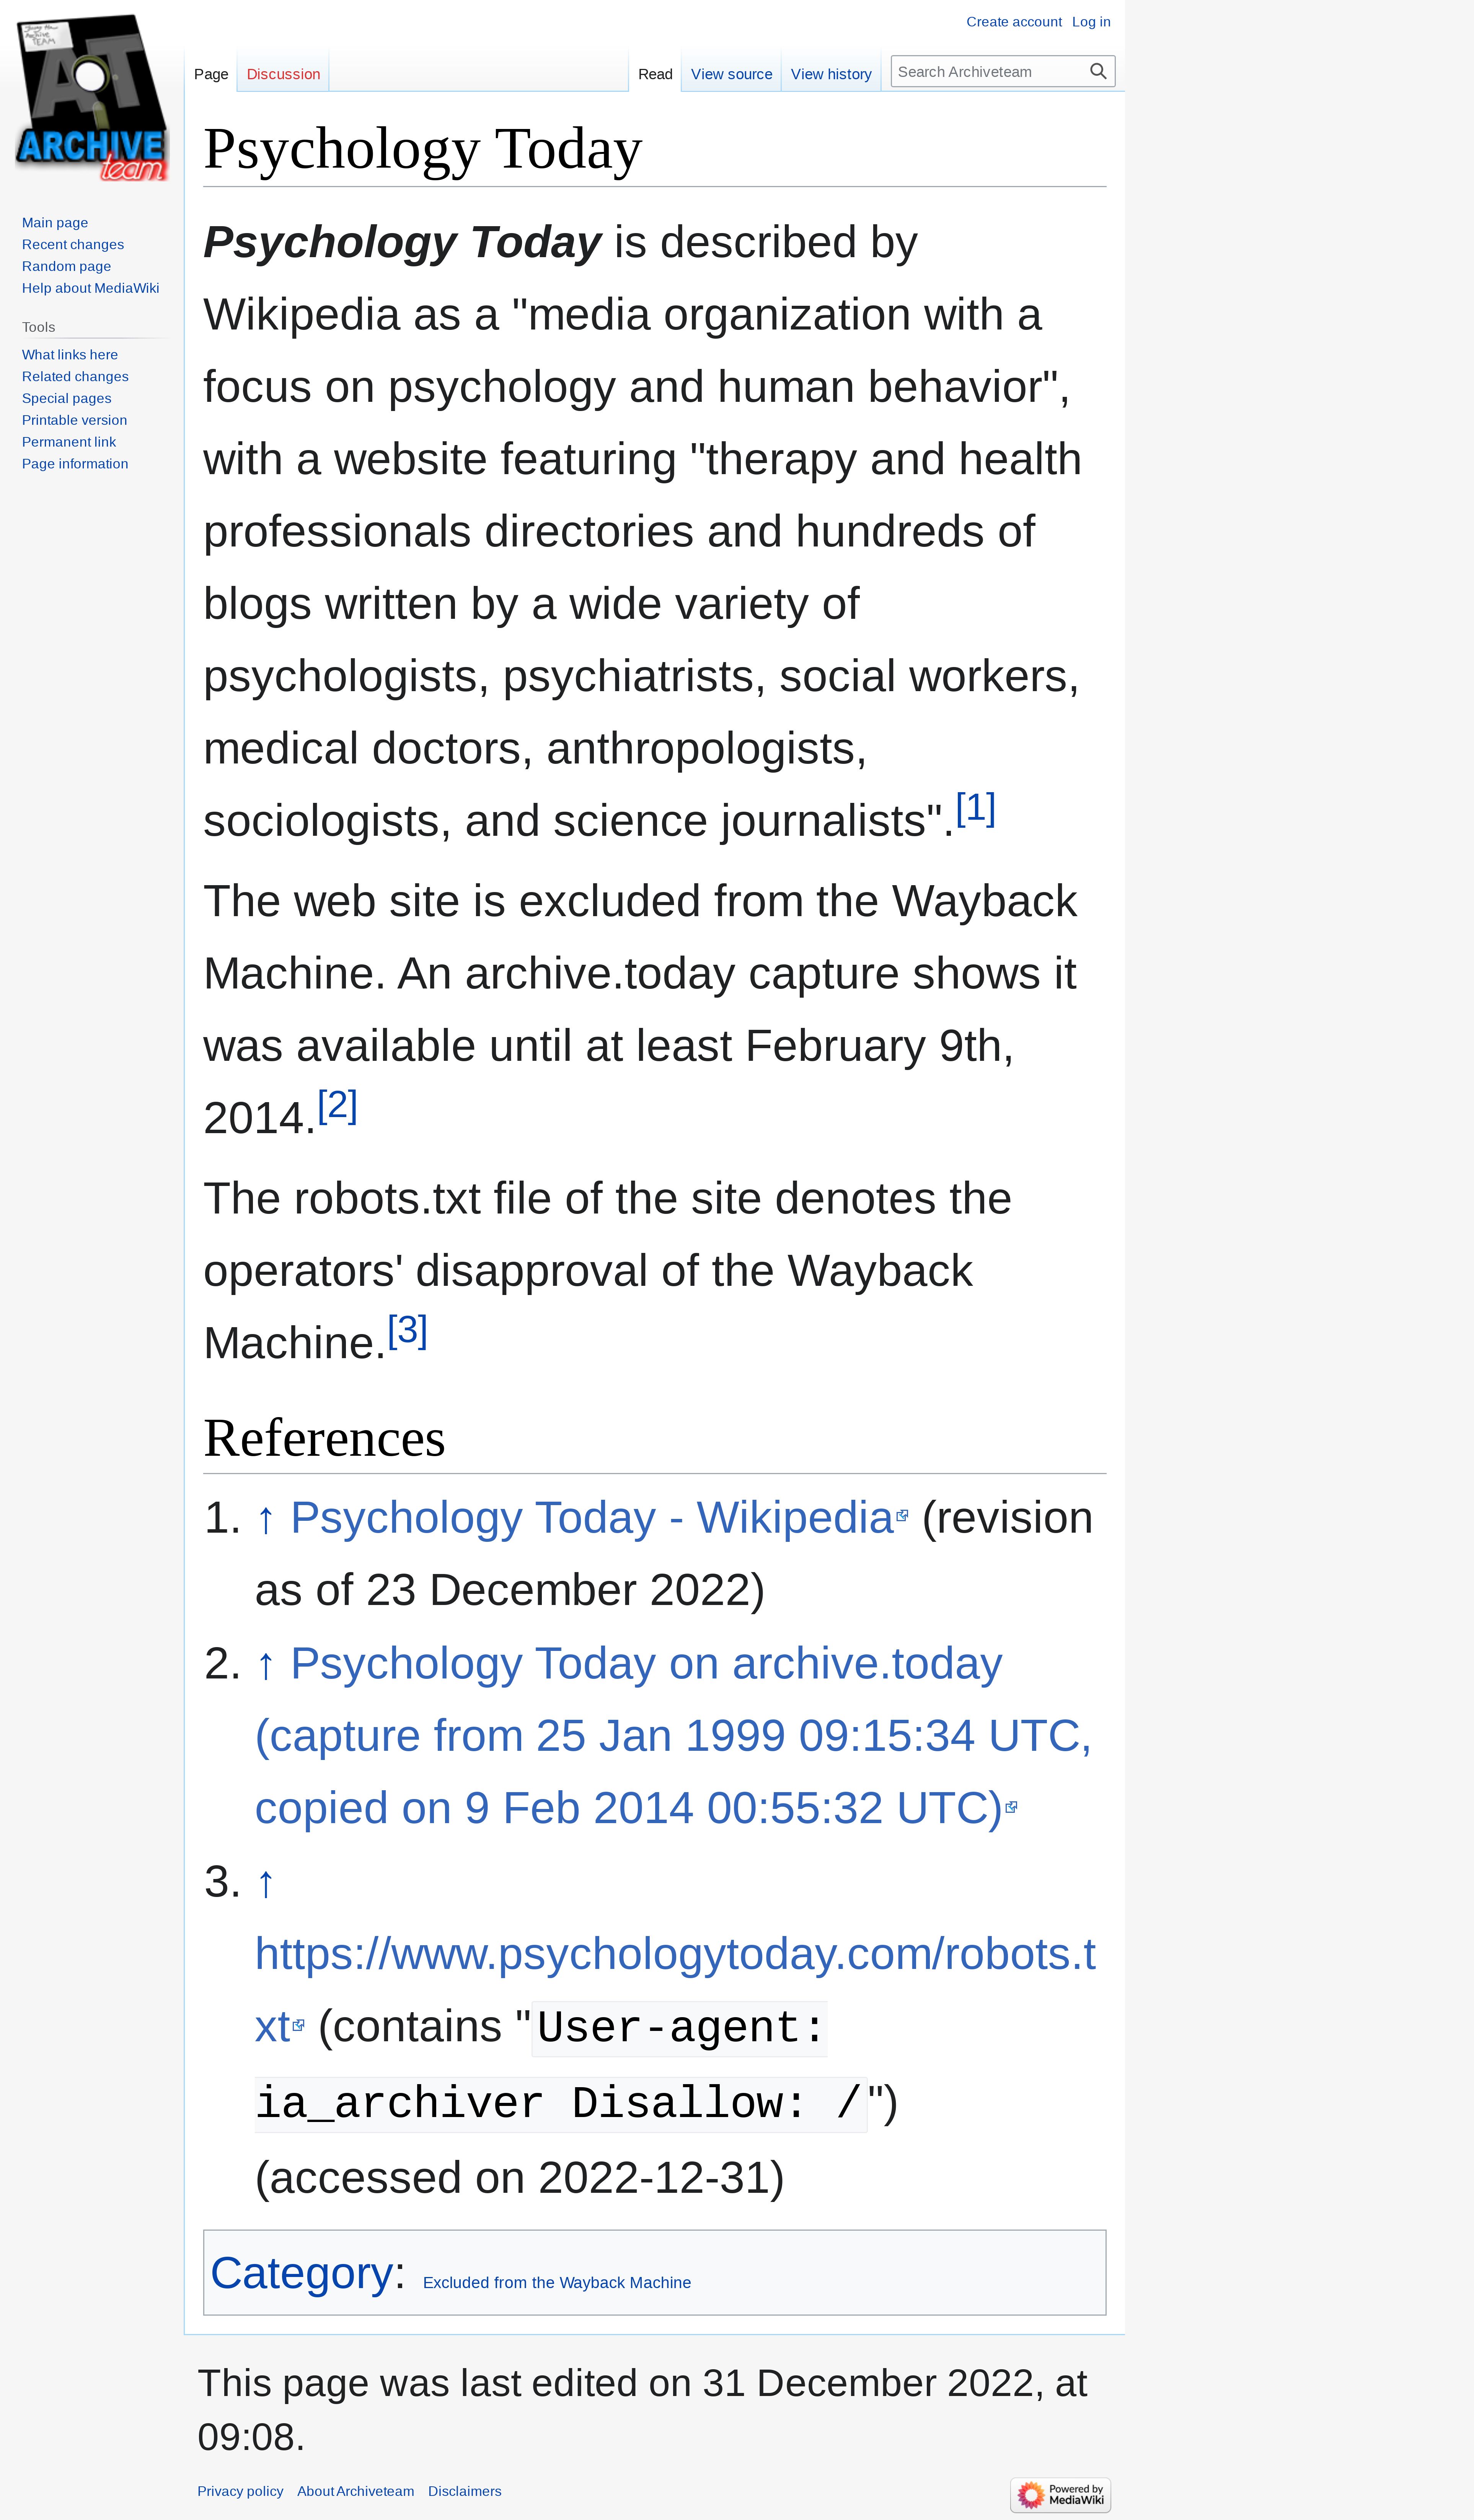Select the Read tab
This screenshot has width=1474, height=2520.
tap(655, 74)
